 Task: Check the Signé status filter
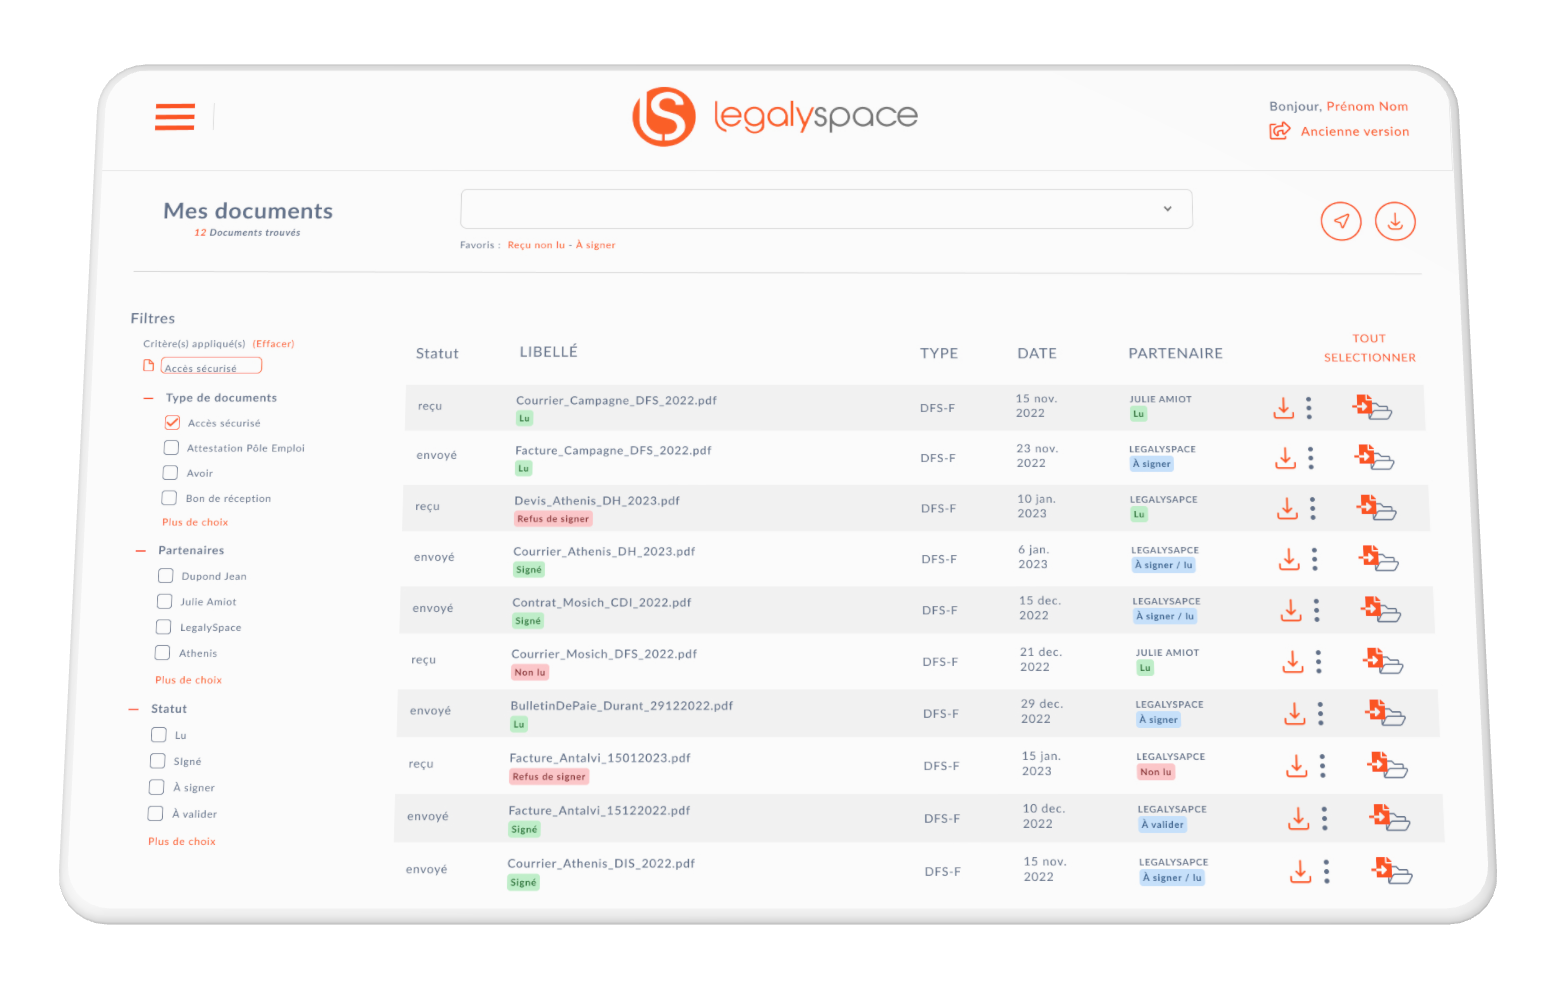(x=157, y=760)
